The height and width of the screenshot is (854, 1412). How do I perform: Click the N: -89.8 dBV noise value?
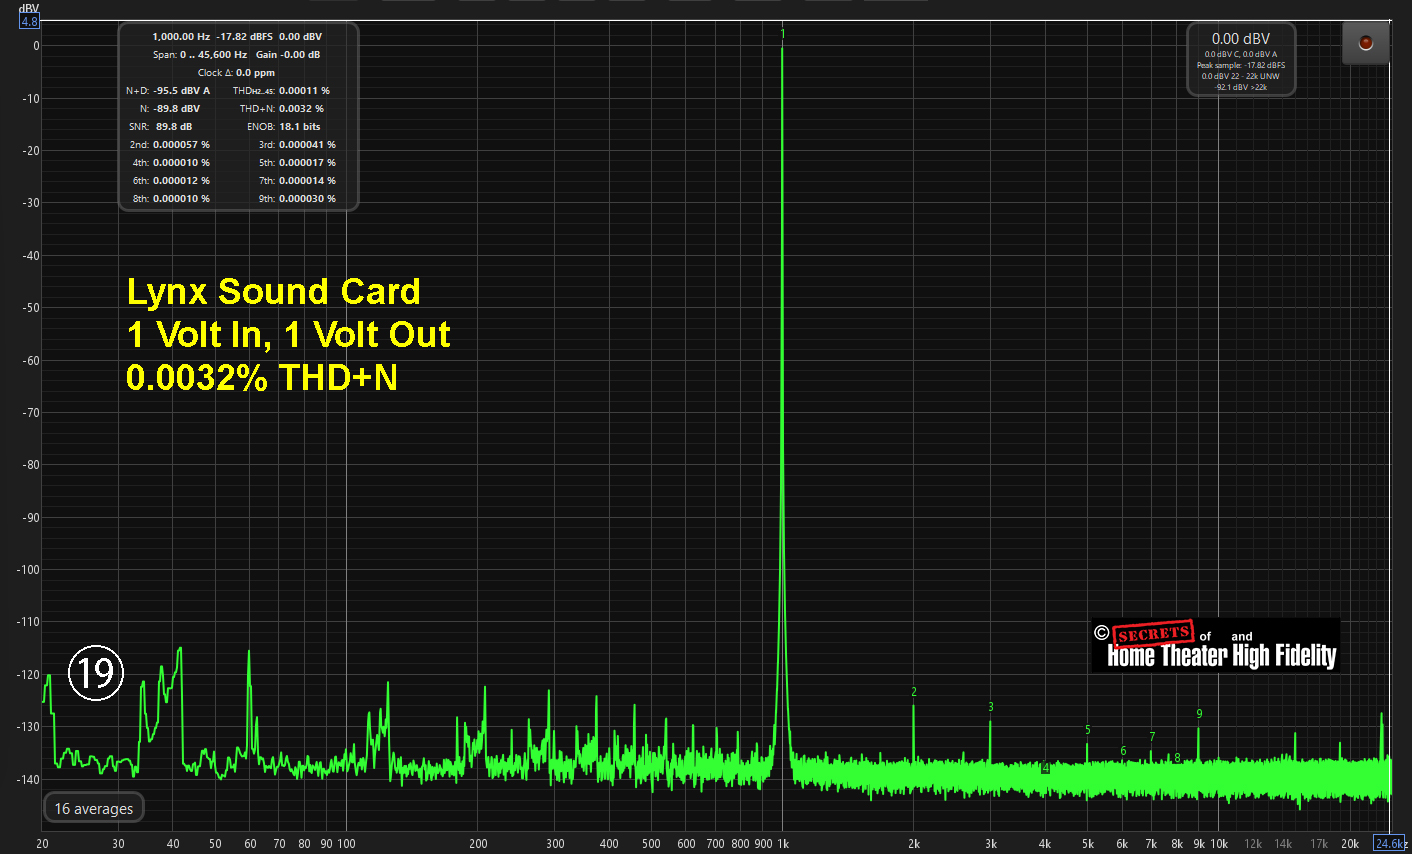(x=176, y=108)
